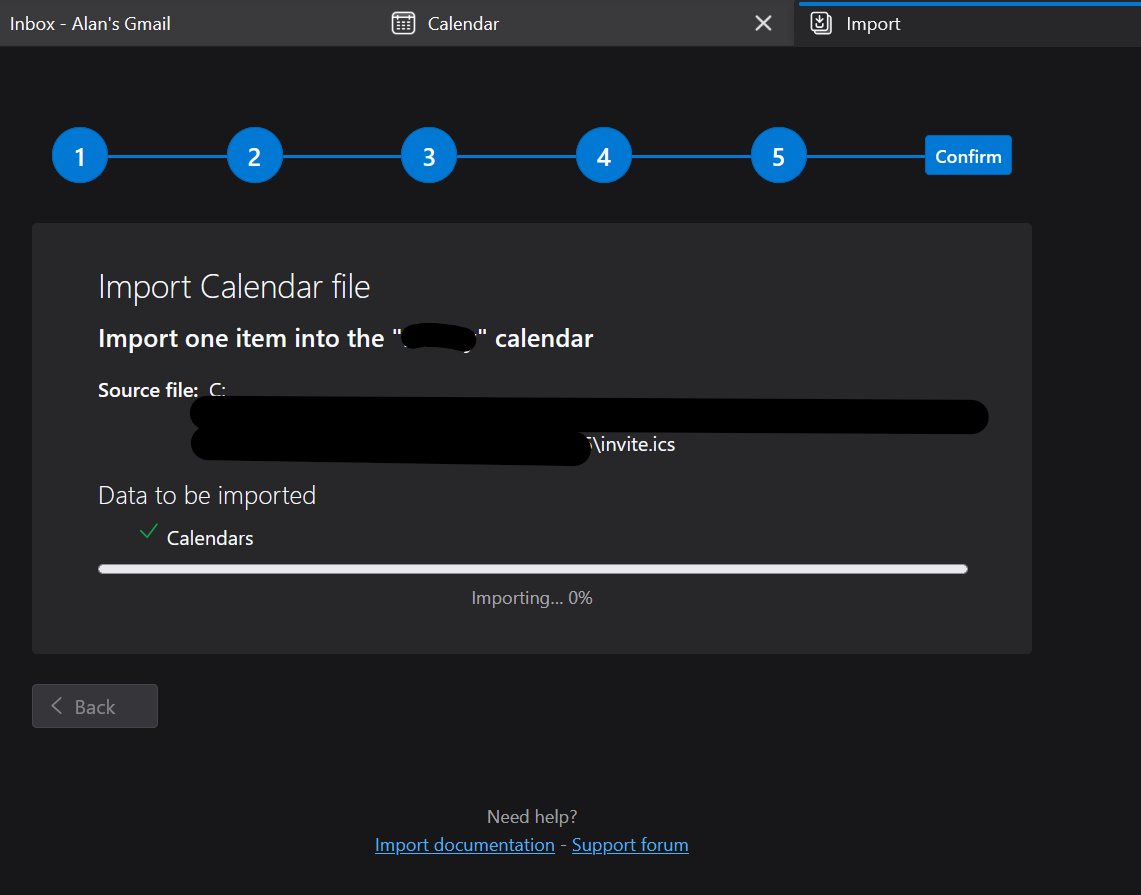Close the Calendar tab

(763, 23)
